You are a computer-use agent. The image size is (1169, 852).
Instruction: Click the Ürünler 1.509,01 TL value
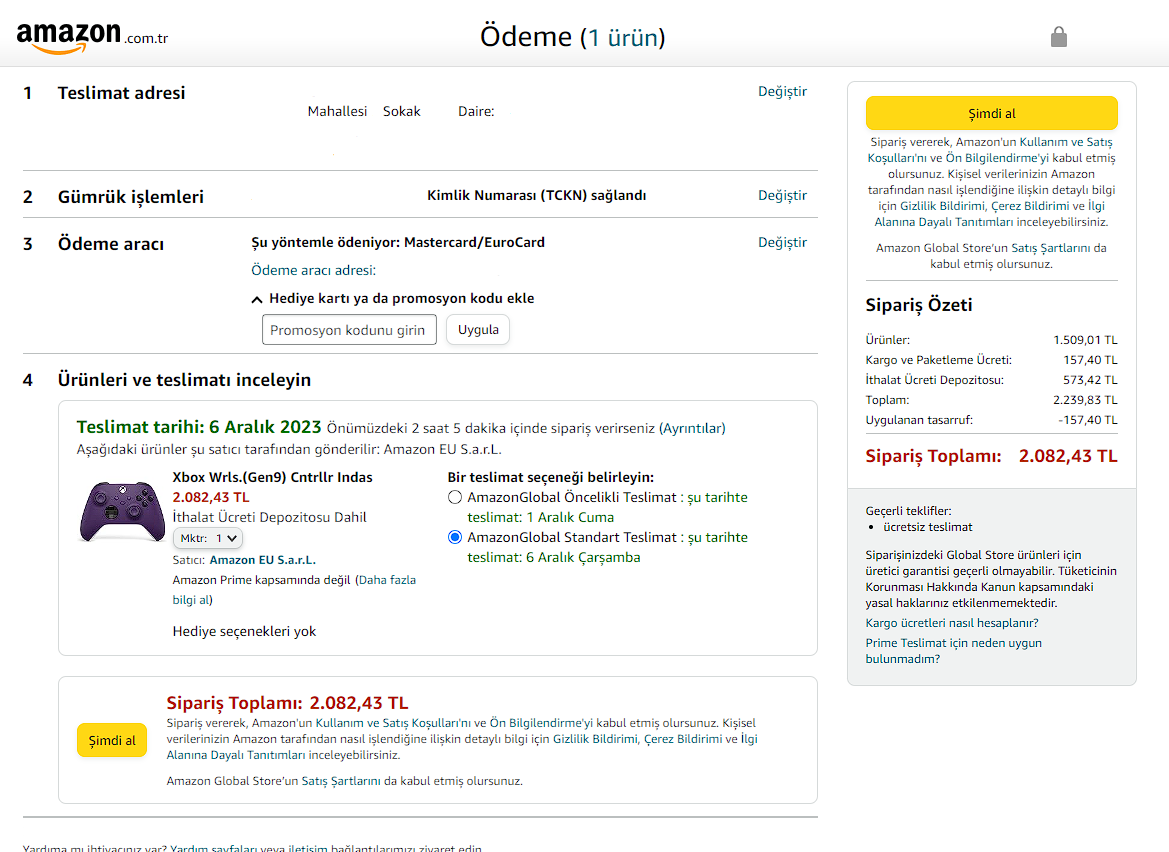point(1086,340)
